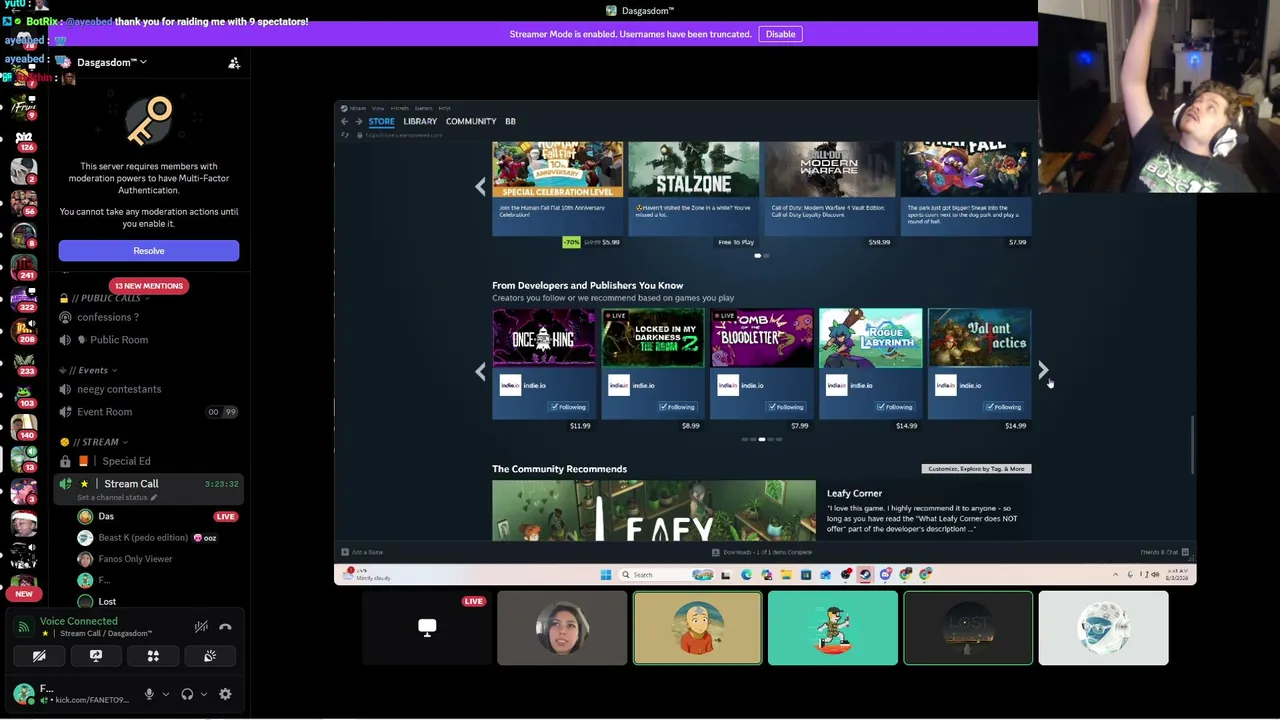Jump to 13 new mentions

148,286
